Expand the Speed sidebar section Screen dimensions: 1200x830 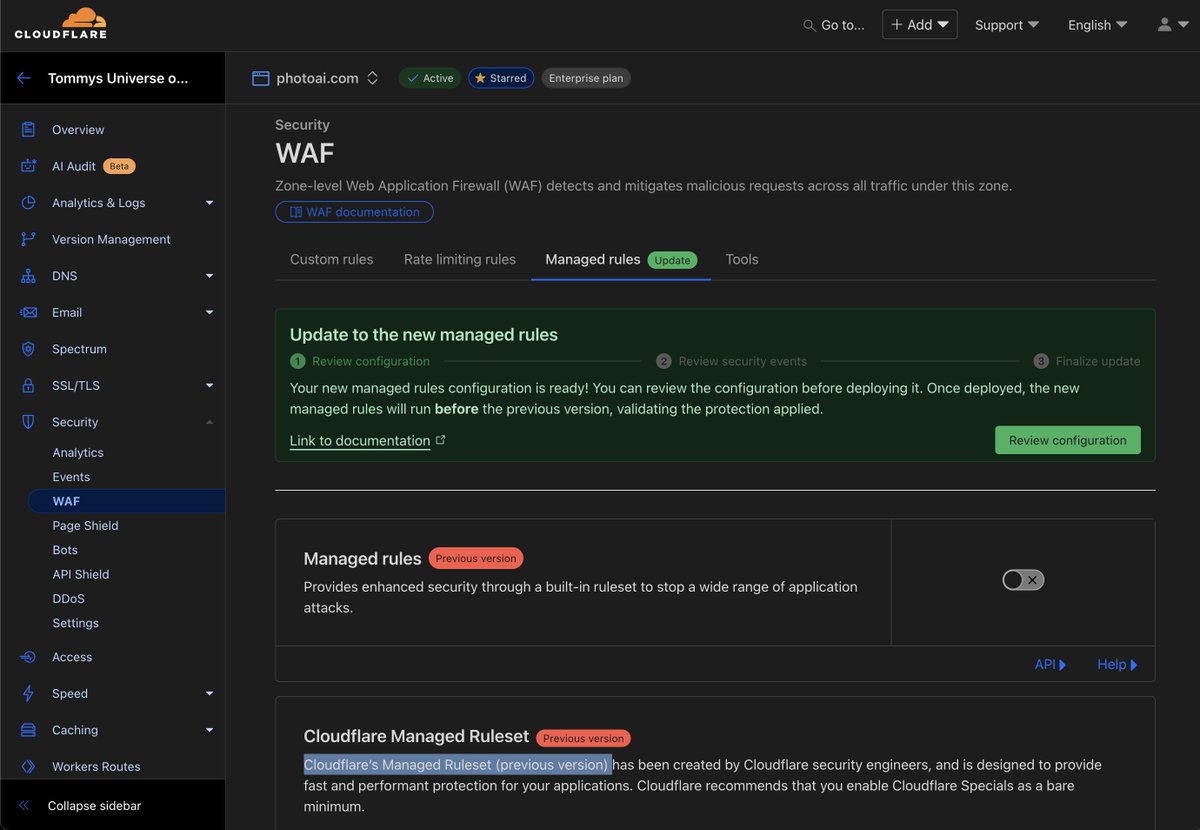(x=209, y=694)
